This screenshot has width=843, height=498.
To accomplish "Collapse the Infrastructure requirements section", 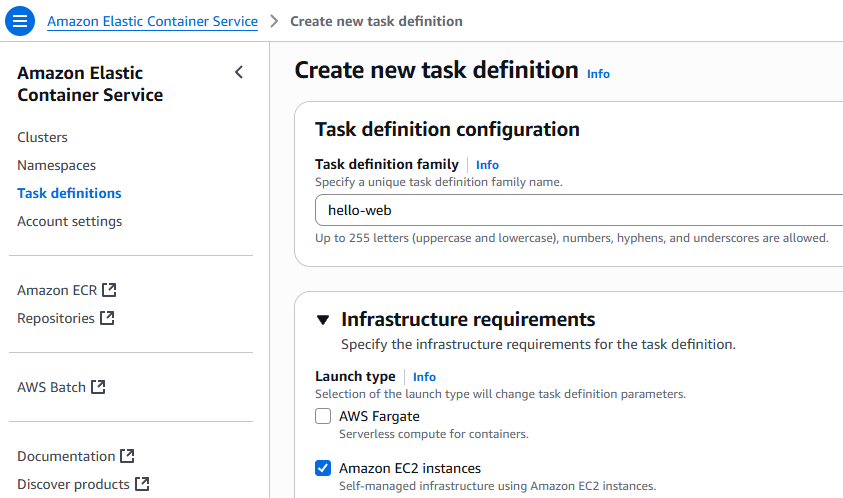I will click(323, 320).
